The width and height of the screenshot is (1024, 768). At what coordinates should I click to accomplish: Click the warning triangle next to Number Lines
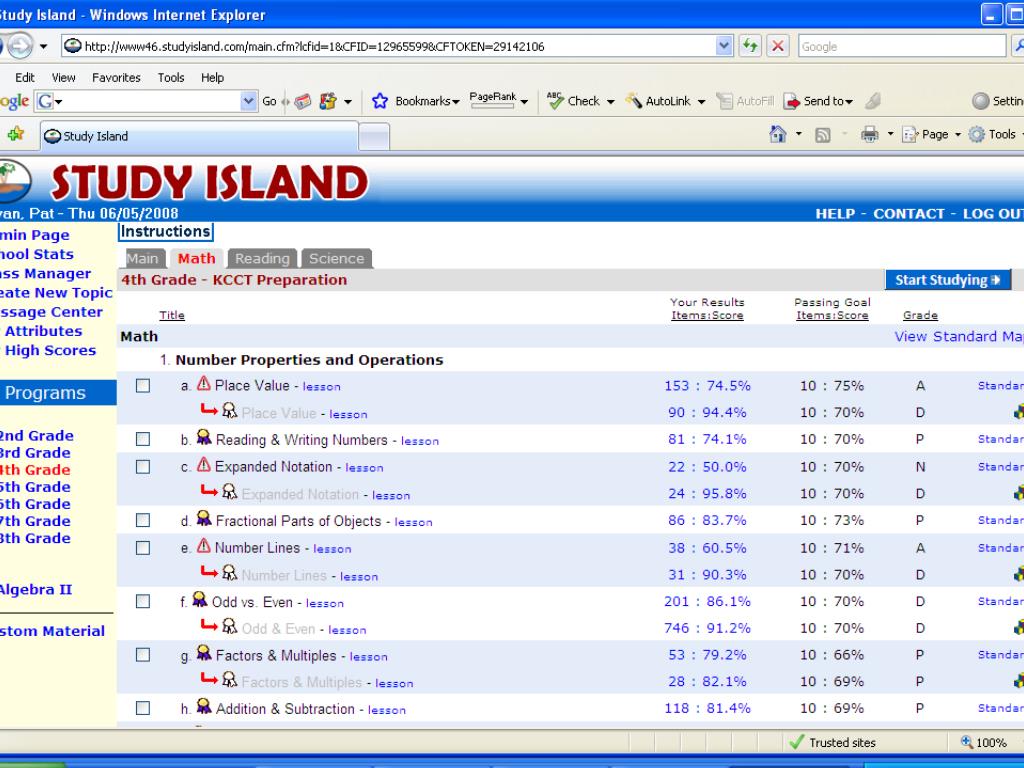click(204, 545)
